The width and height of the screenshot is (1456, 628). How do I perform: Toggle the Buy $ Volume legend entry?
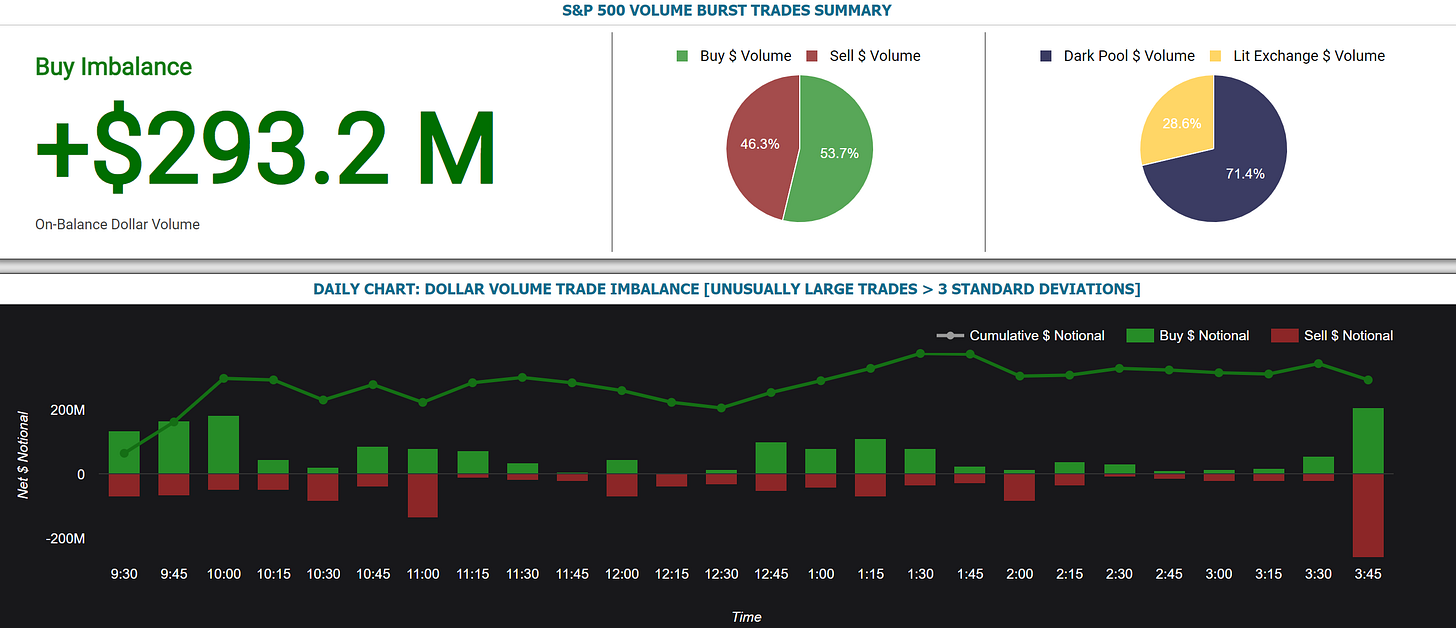[733, 56]
